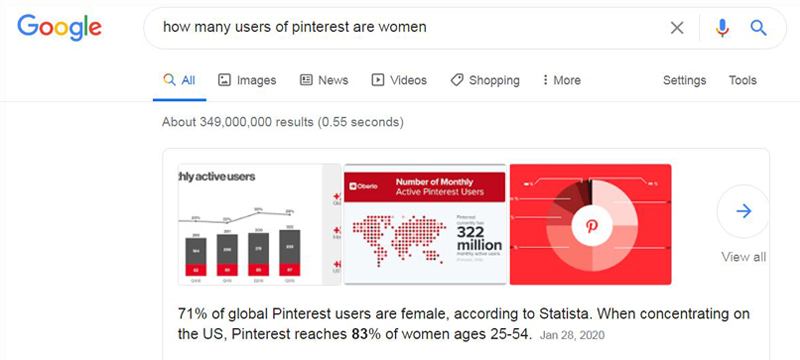Focus the search input field
This screenshot has height=360, width=800.
tap(408, 28)
